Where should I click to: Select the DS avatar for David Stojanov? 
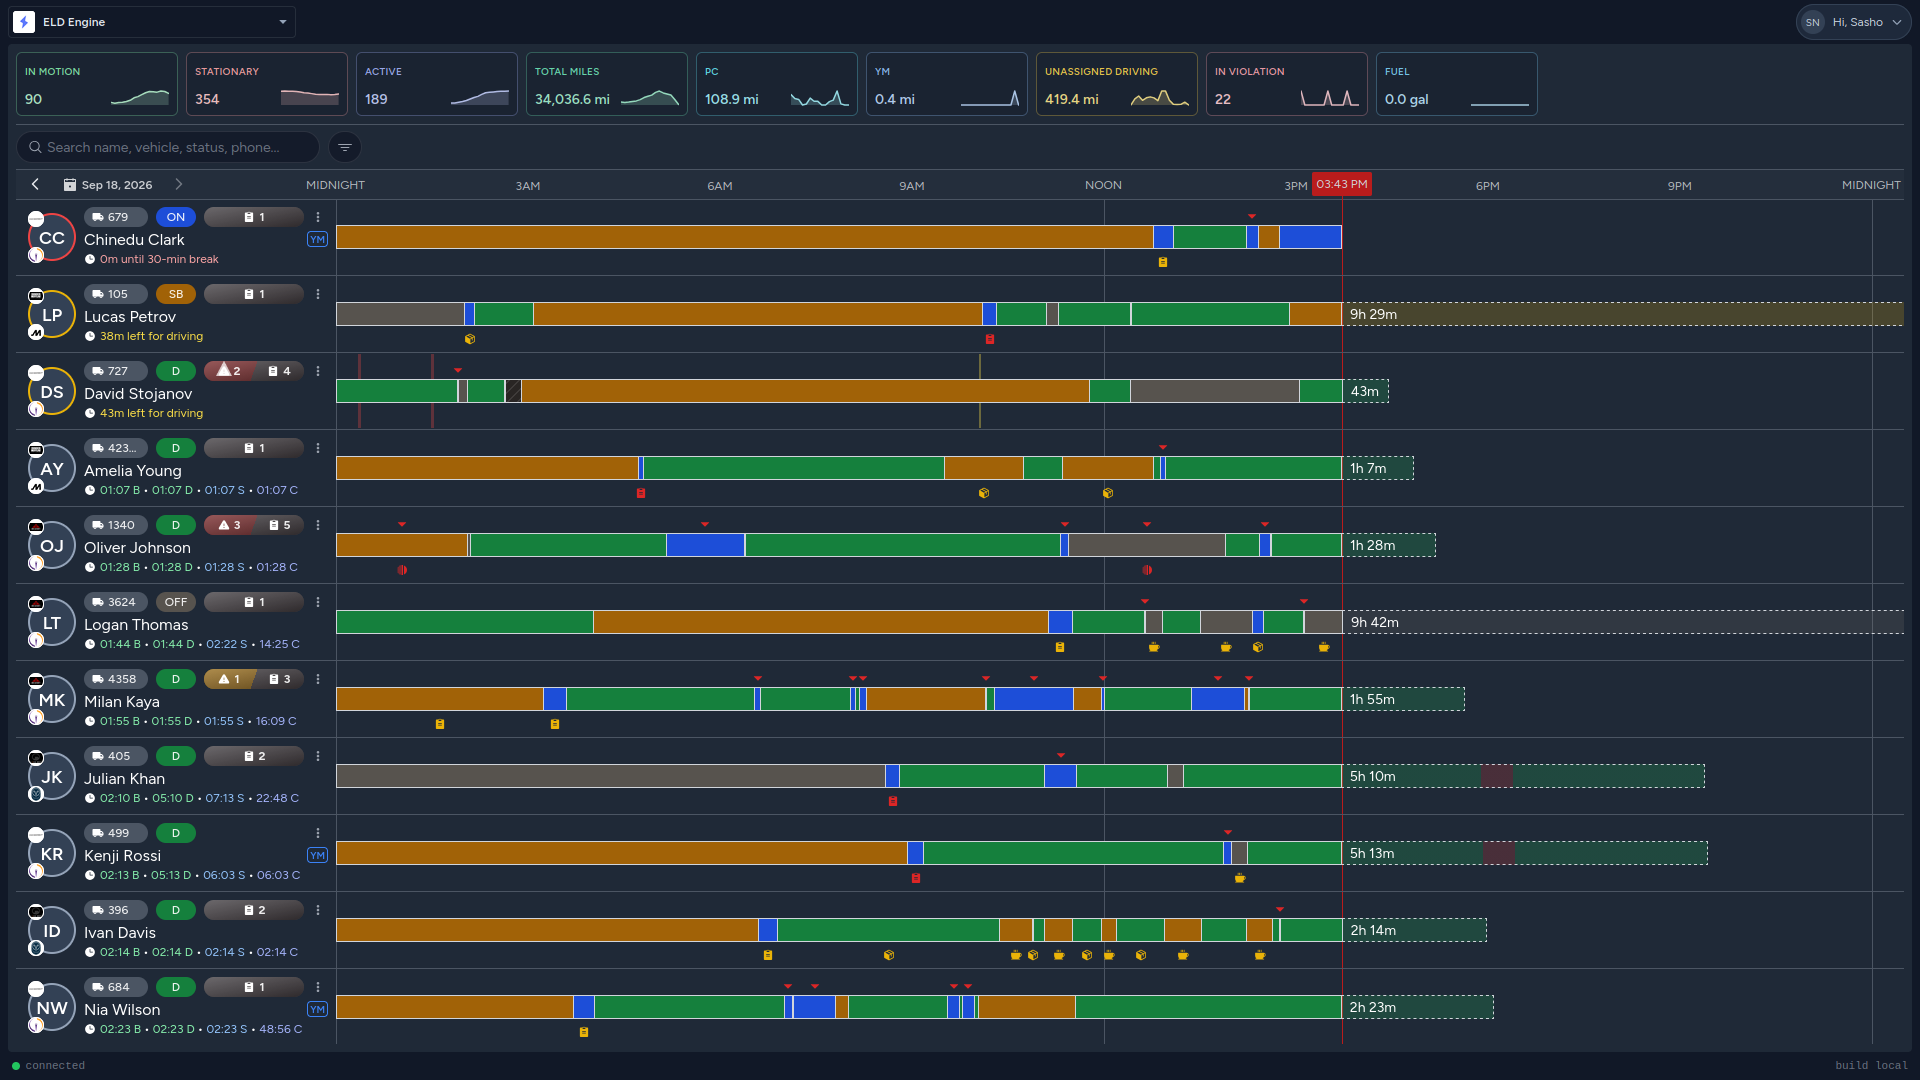click(52, 392)
